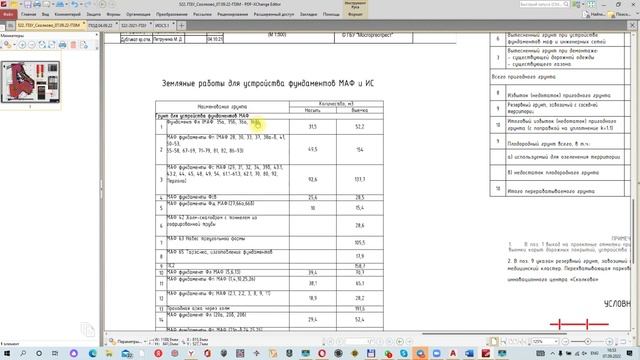Open the Преобразование ribbon tab
This screenshot has width=640, height=360.
(172, 14)
